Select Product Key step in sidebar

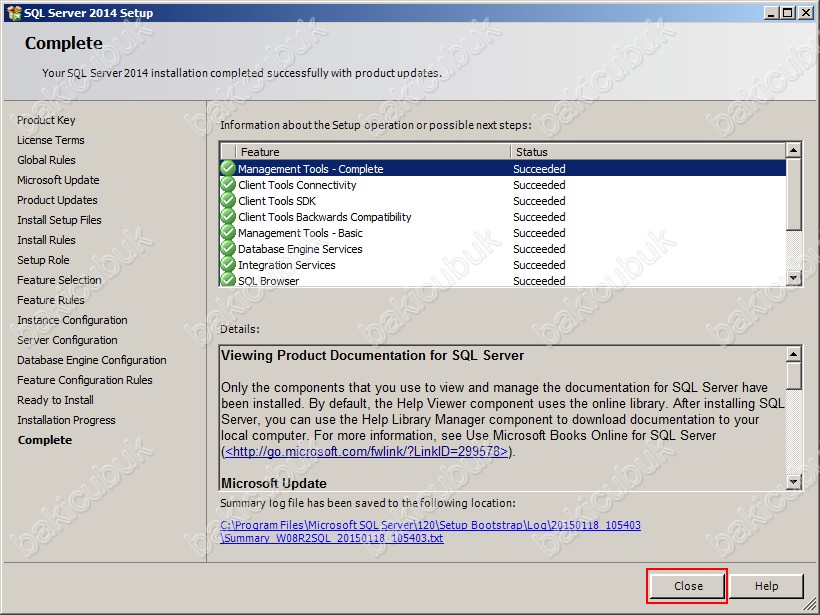coord(46,120)
